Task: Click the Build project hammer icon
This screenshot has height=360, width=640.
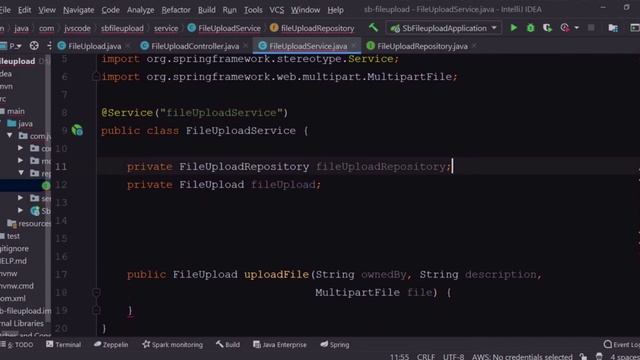Action: coord(373,28)
